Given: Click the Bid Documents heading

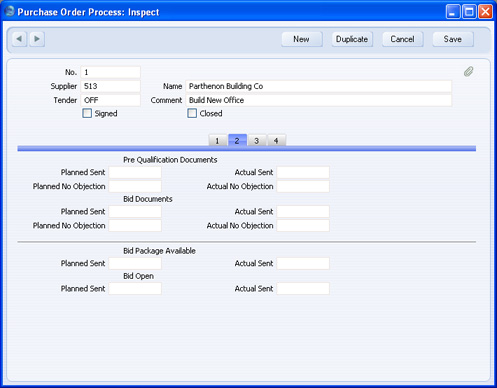Looking at the screenshot, I should pos(148,199).
